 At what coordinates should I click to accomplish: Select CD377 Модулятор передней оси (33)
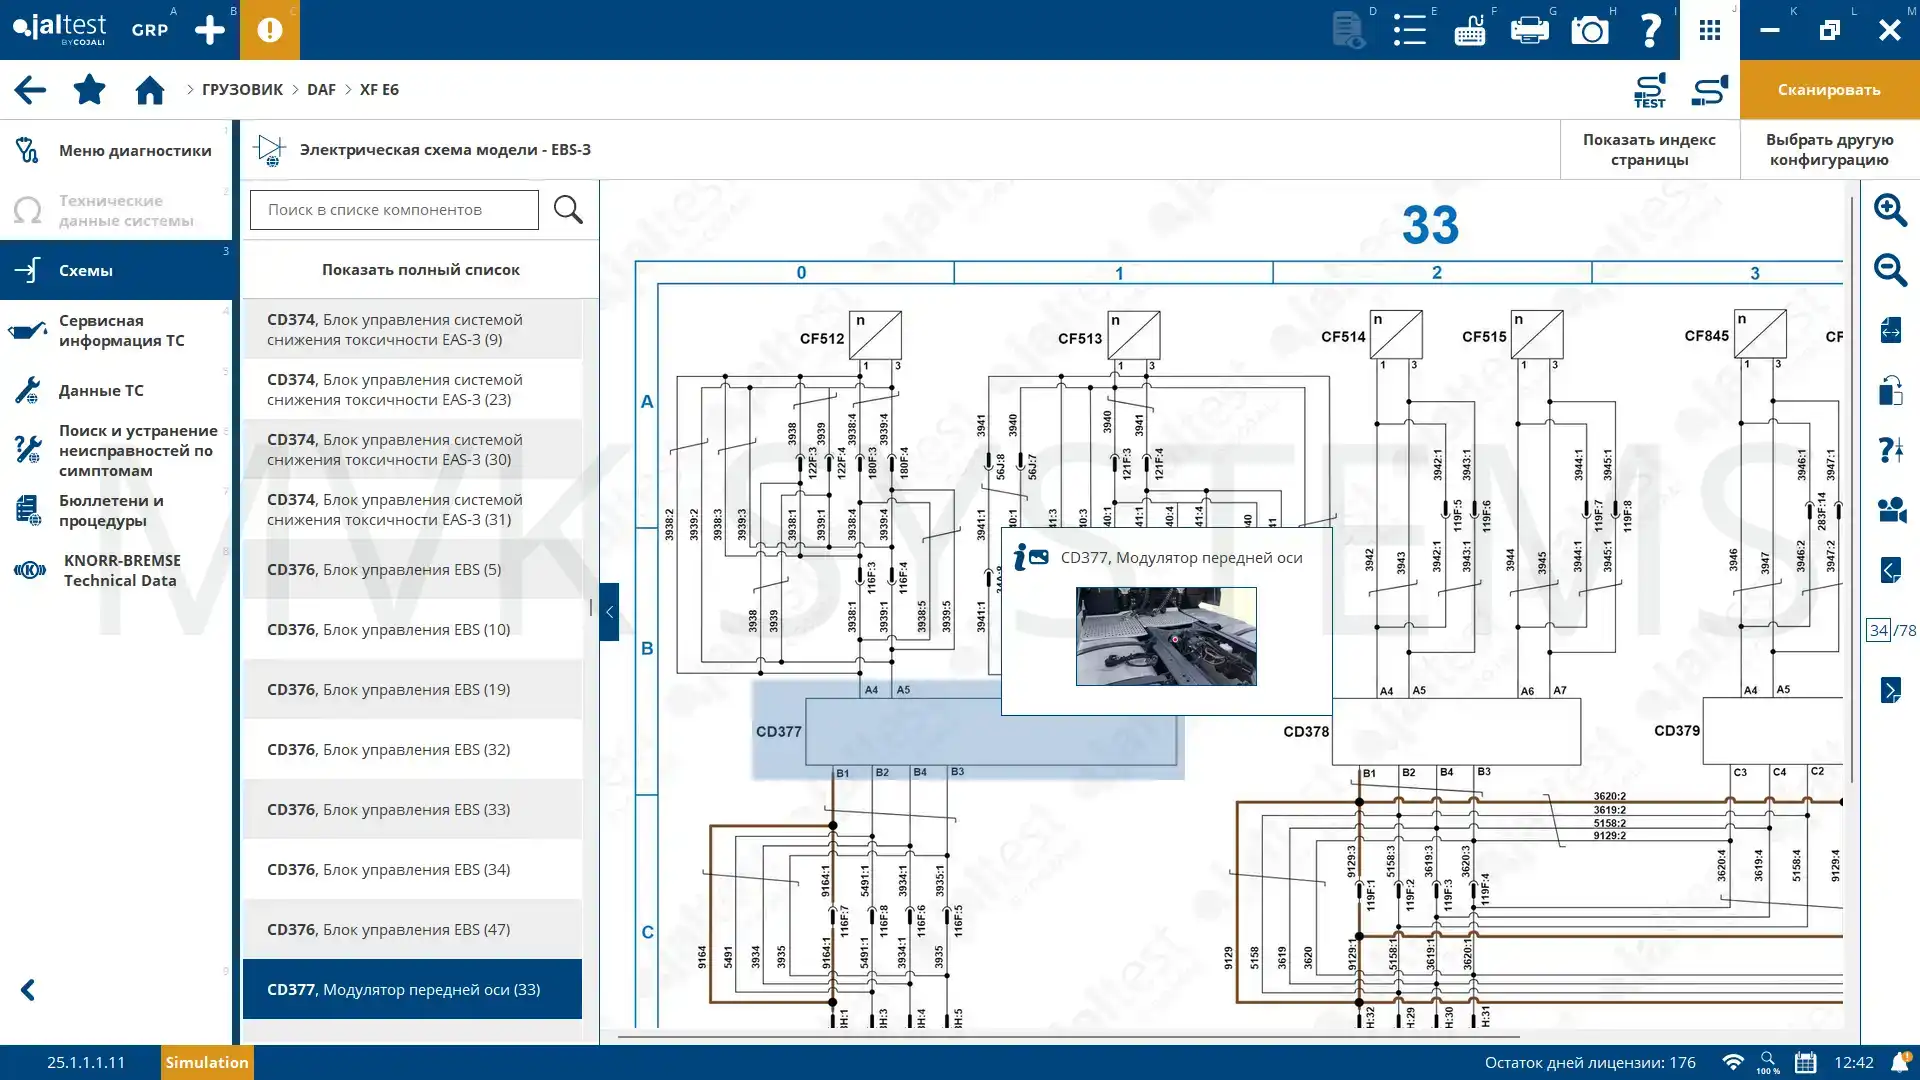point(412,989)
